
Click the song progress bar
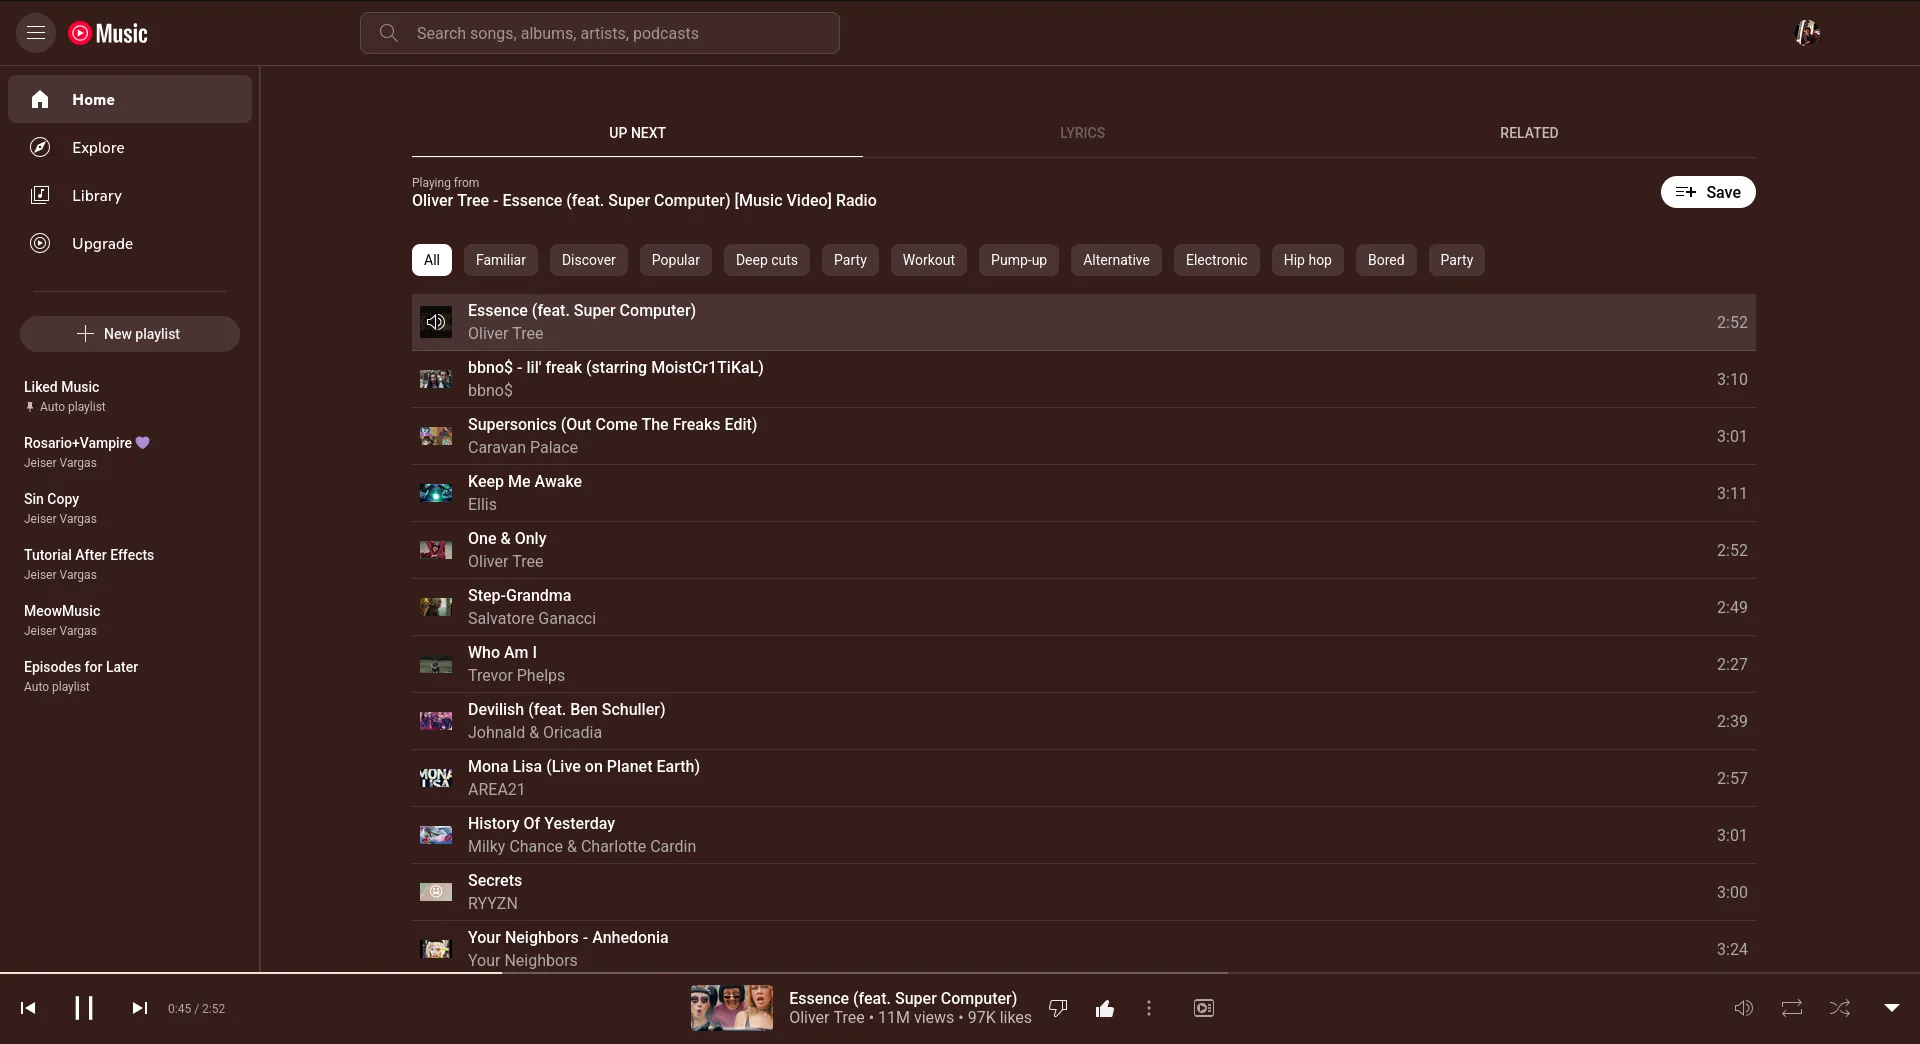(x=960, y=973)
